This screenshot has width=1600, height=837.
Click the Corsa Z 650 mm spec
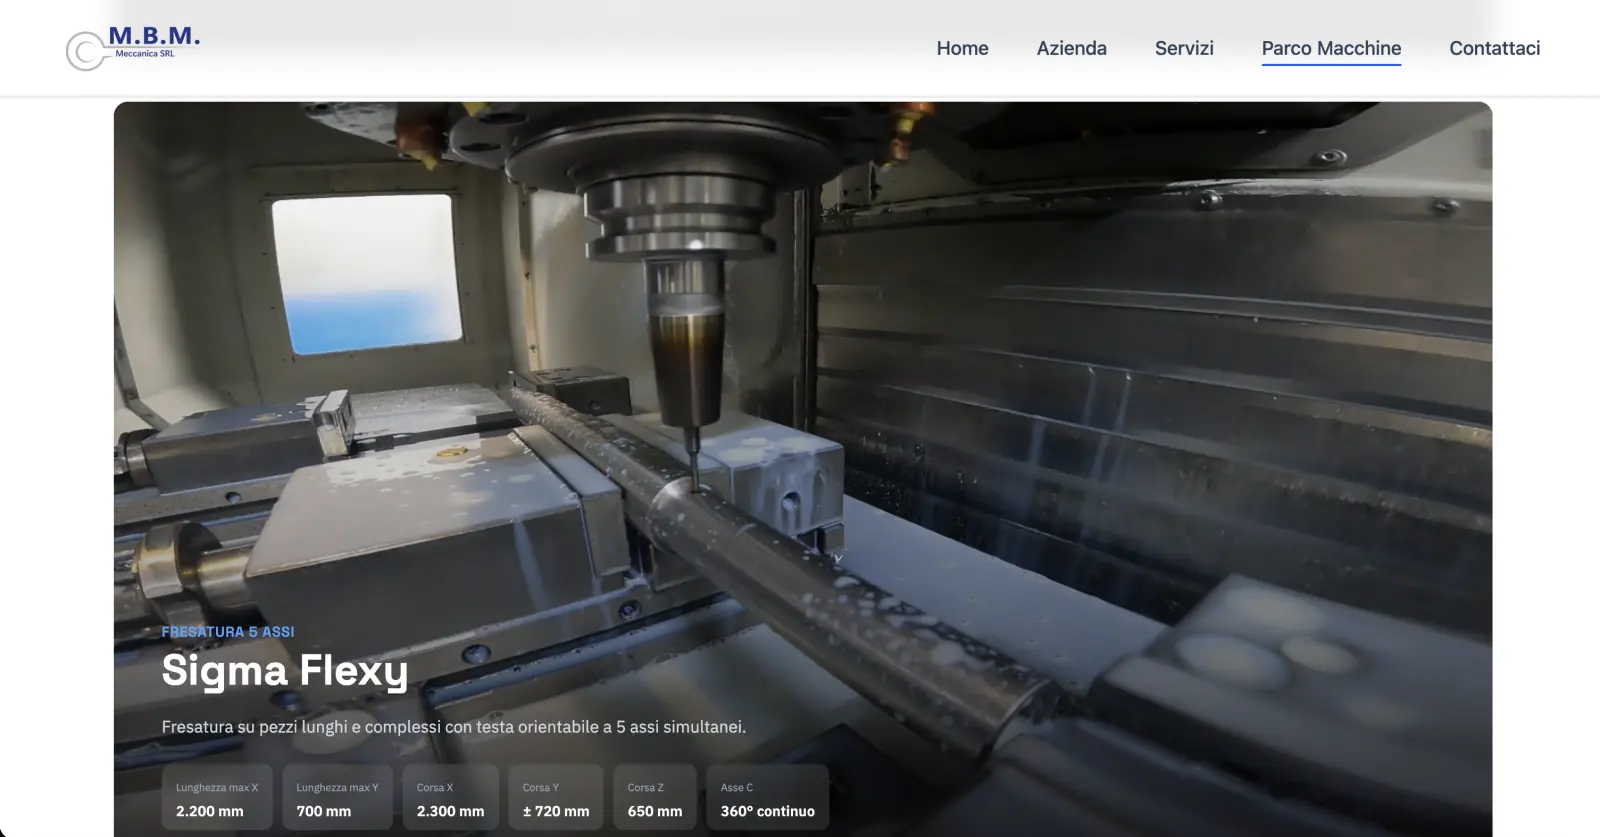655,798
